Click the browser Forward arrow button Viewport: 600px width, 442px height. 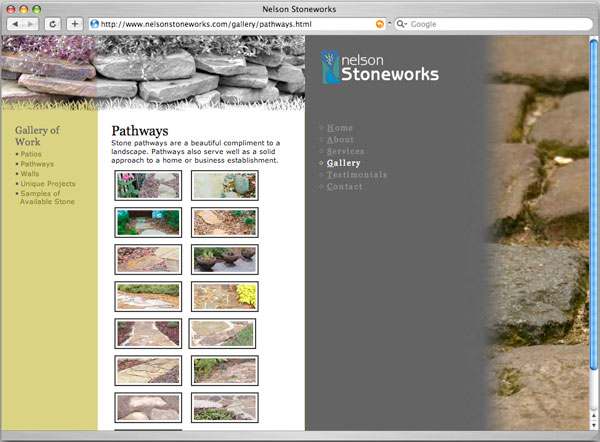31,23
